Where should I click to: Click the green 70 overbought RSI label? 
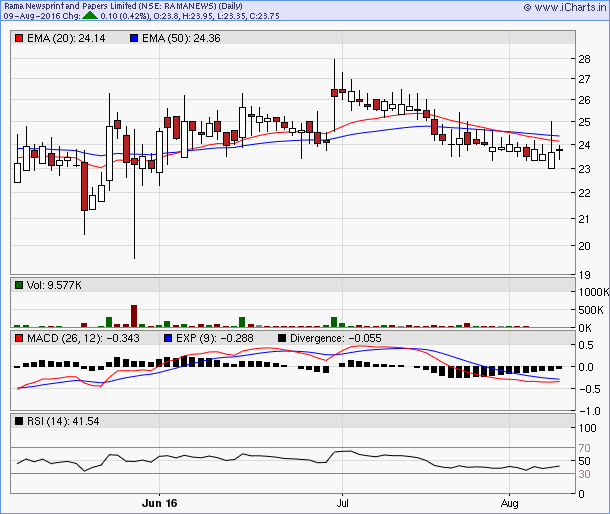click(x=584, y=448)
